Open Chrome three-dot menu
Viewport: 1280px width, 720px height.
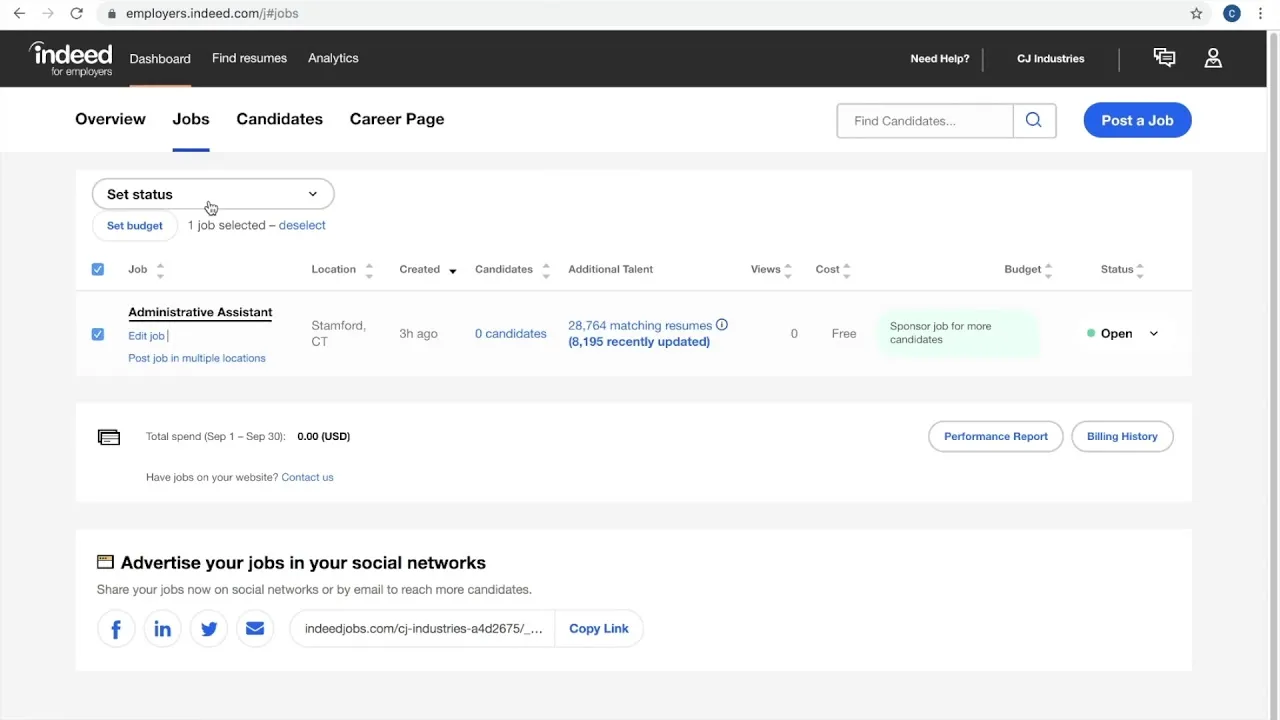click(x=1260, y=13)
